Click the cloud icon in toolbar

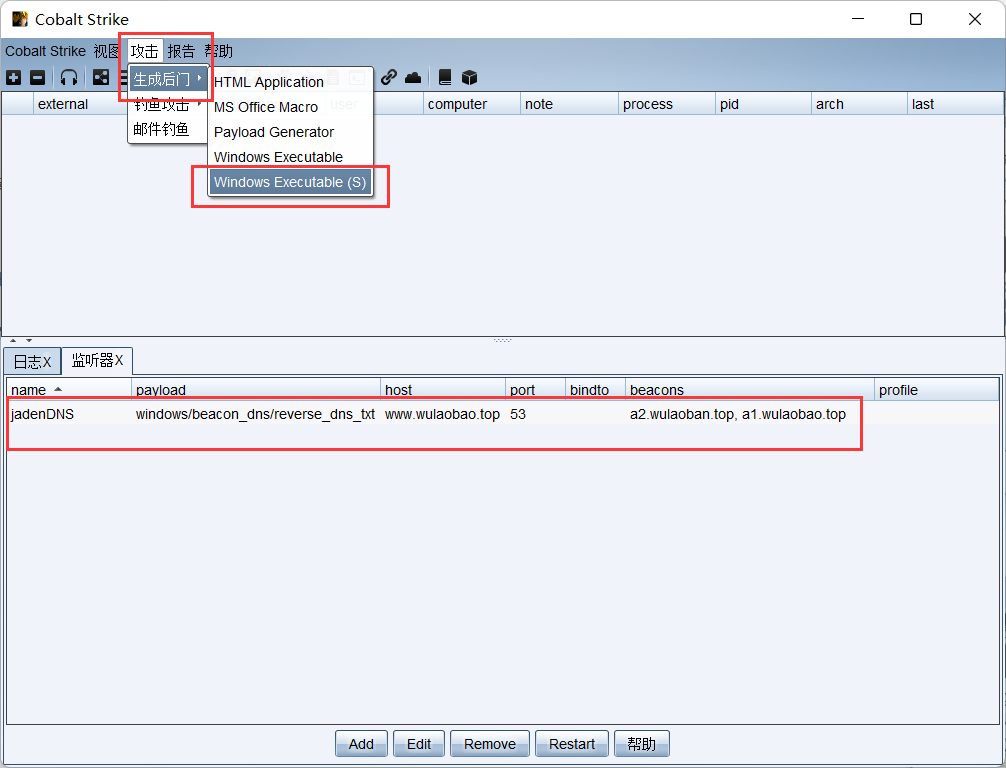pos(413,78)
